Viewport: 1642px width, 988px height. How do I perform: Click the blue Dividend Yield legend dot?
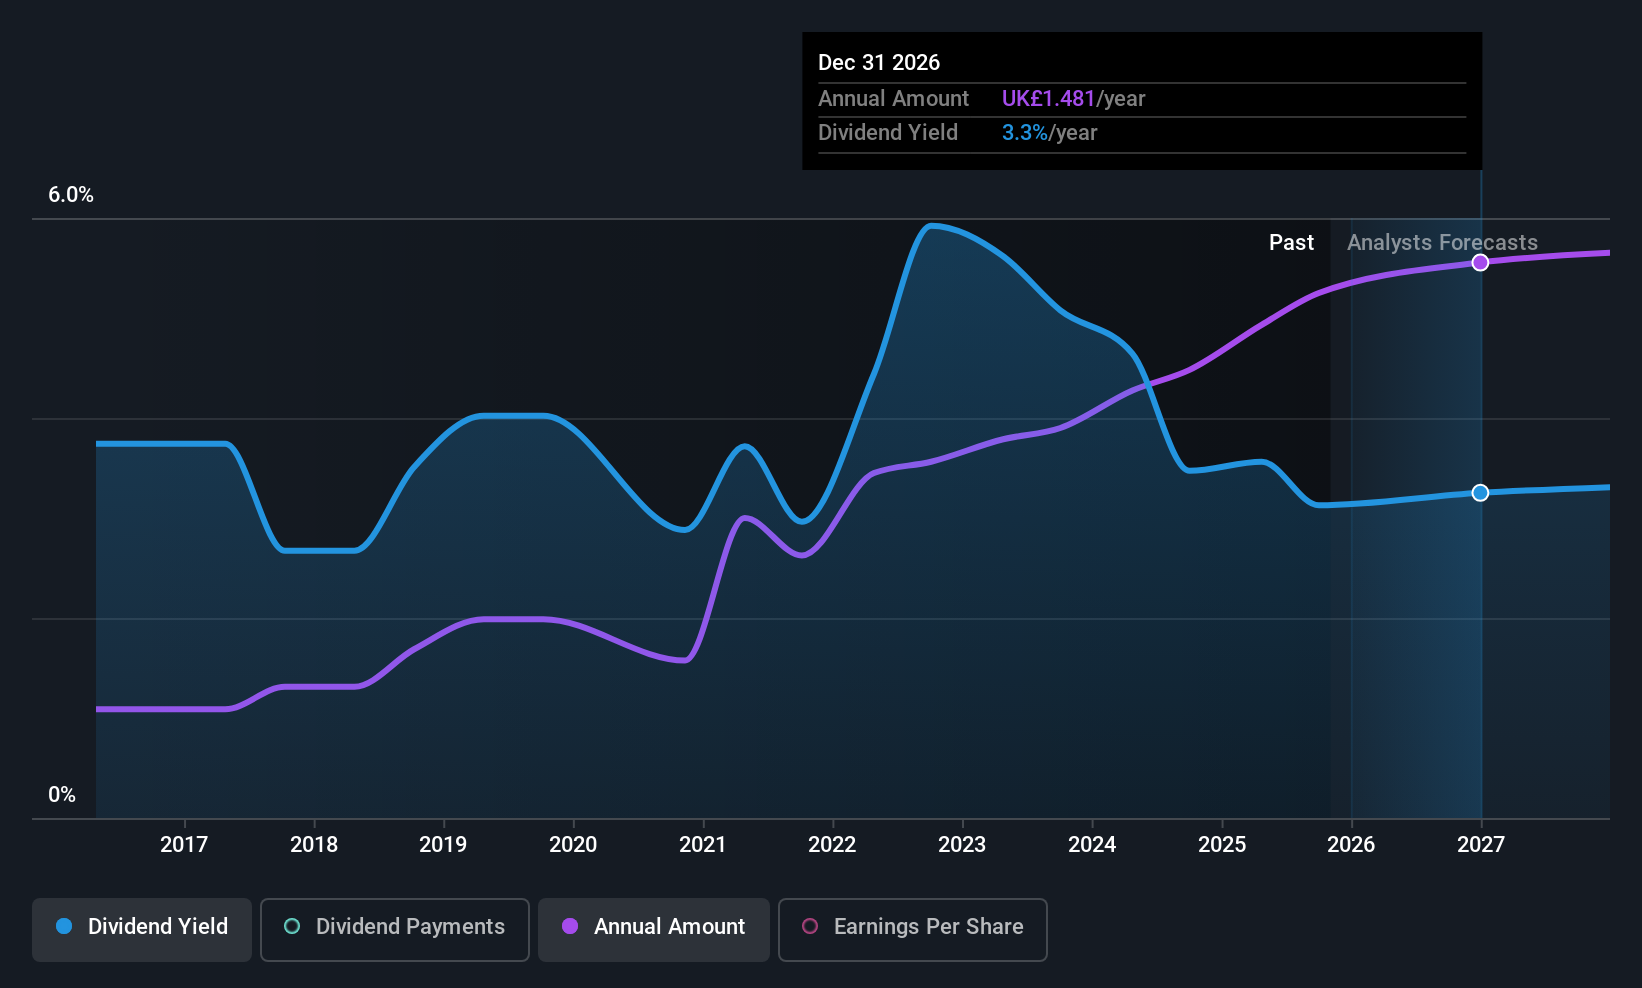click(x=63, y=927)
